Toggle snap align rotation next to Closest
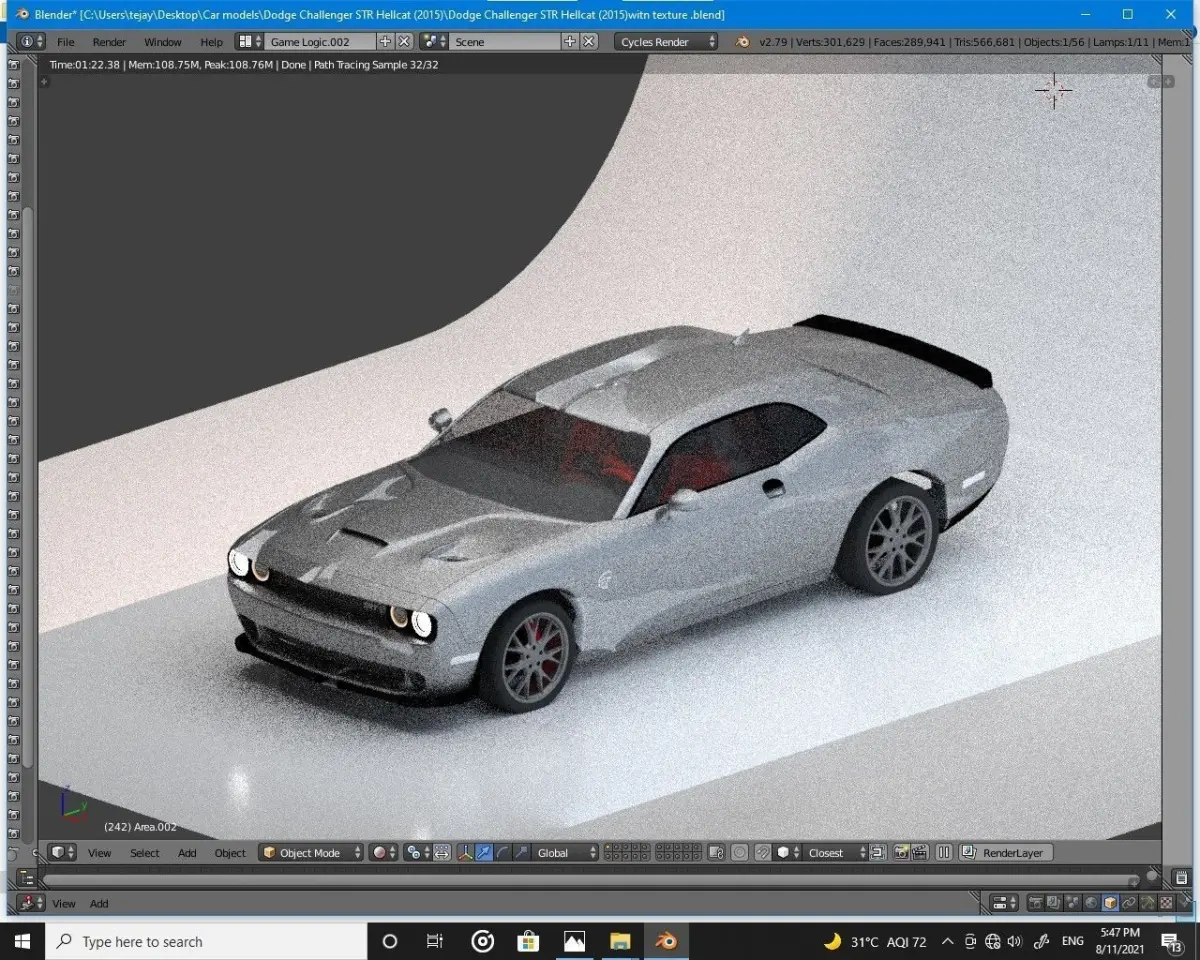This screenshot has width=1200, height=960. point(877,853)
